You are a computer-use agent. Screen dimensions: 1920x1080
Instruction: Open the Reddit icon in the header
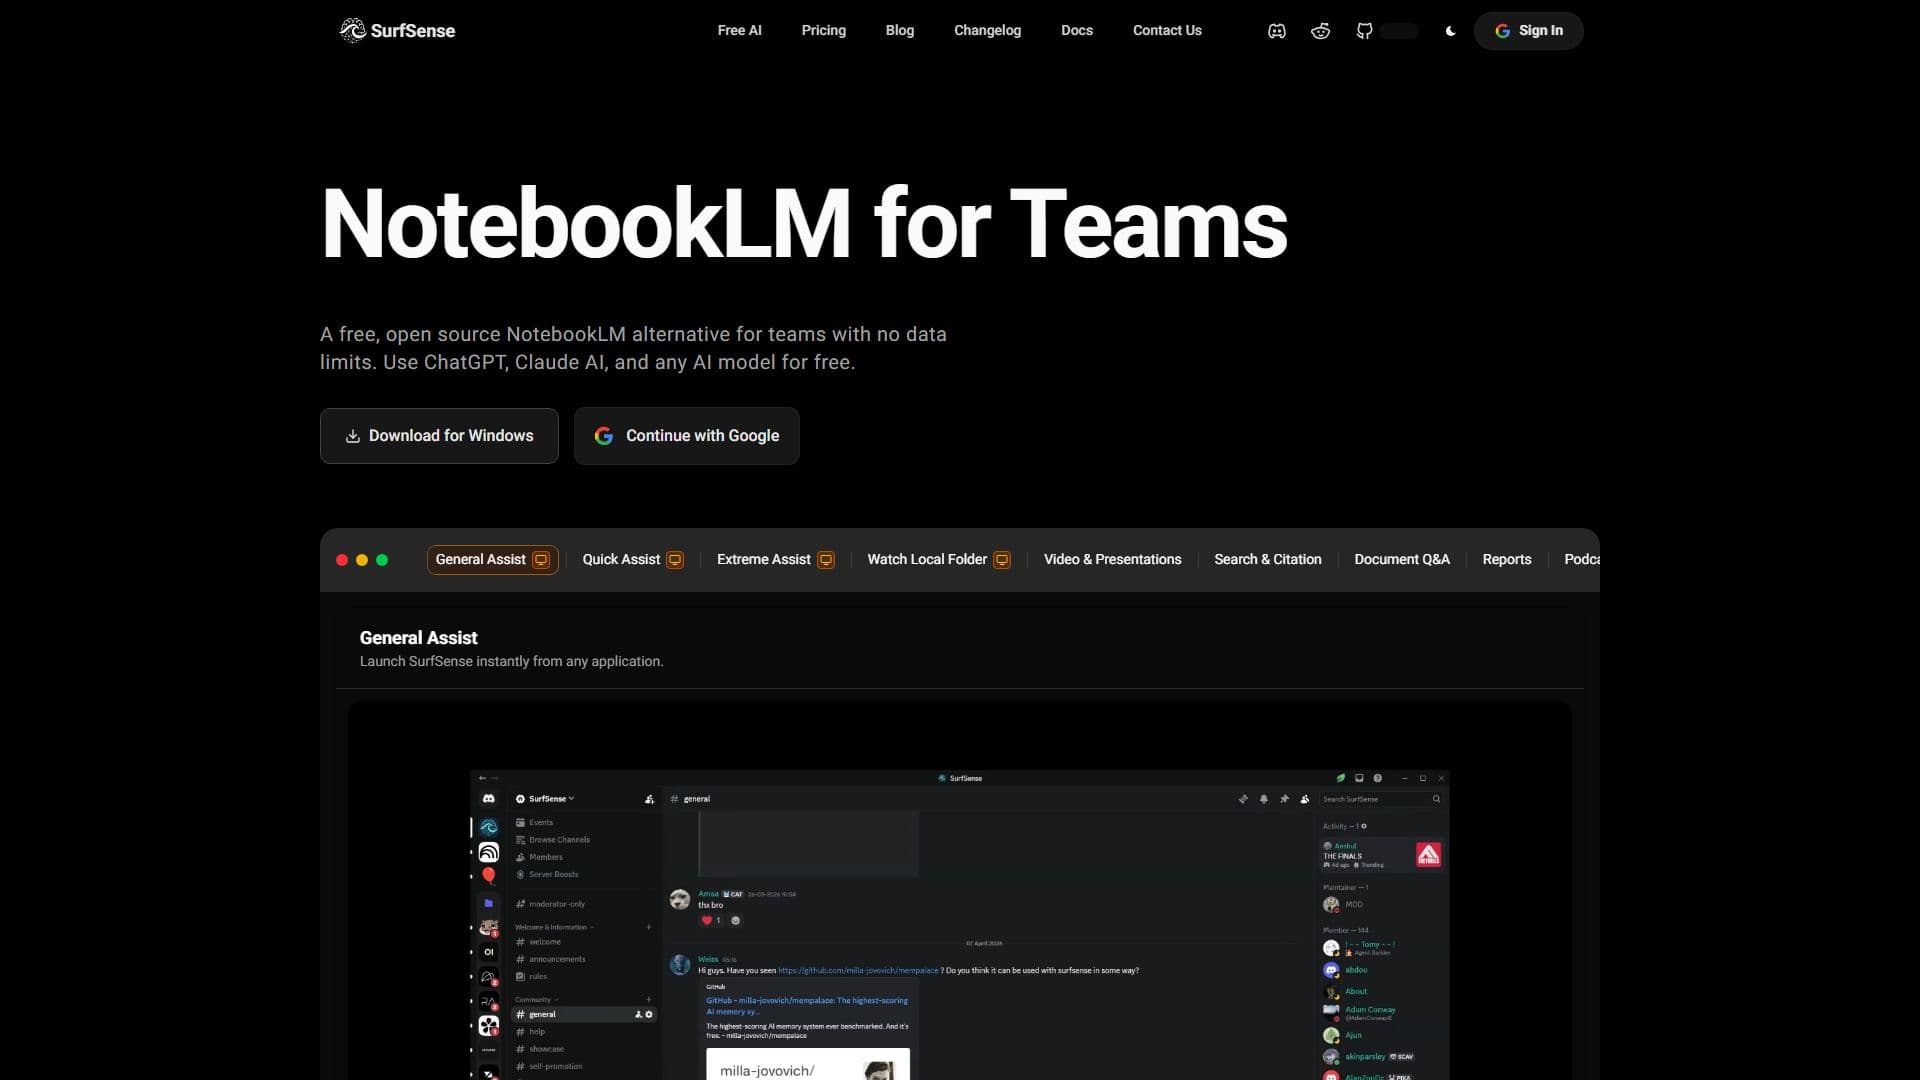pyautogui.click(x=1320, y=31)
